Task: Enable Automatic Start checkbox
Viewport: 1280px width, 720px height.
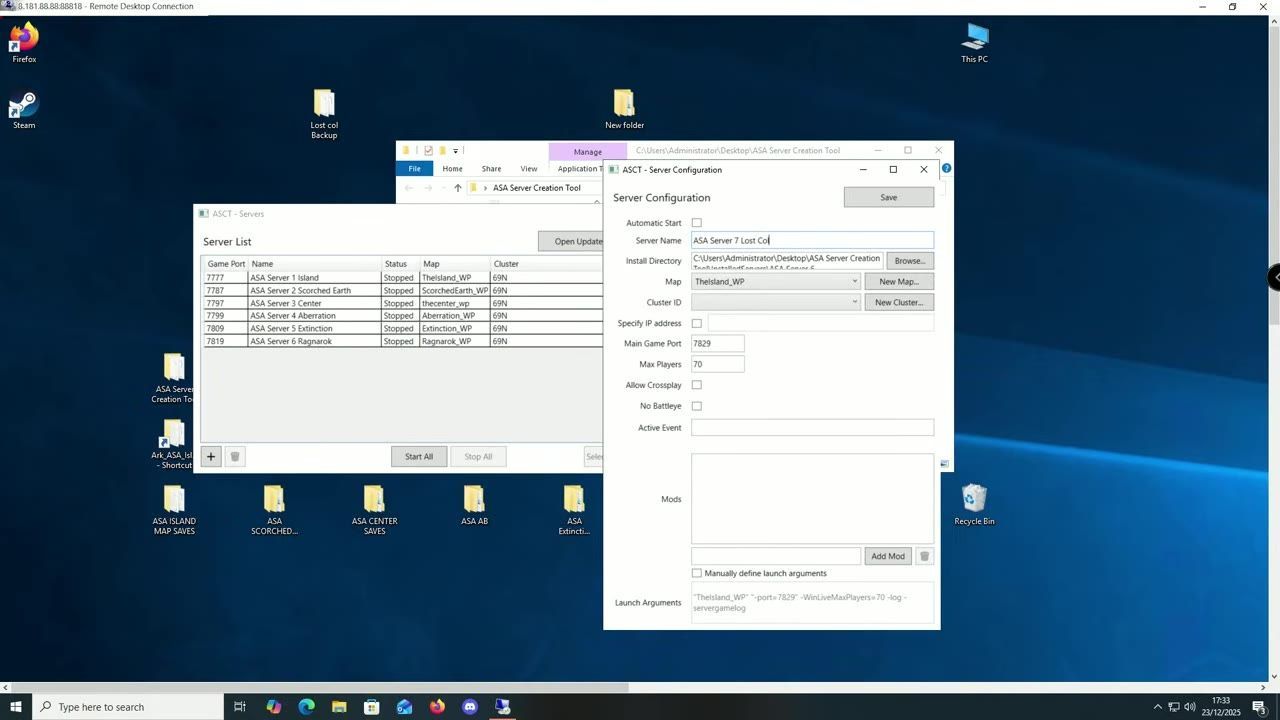Action: click(697, 223)
